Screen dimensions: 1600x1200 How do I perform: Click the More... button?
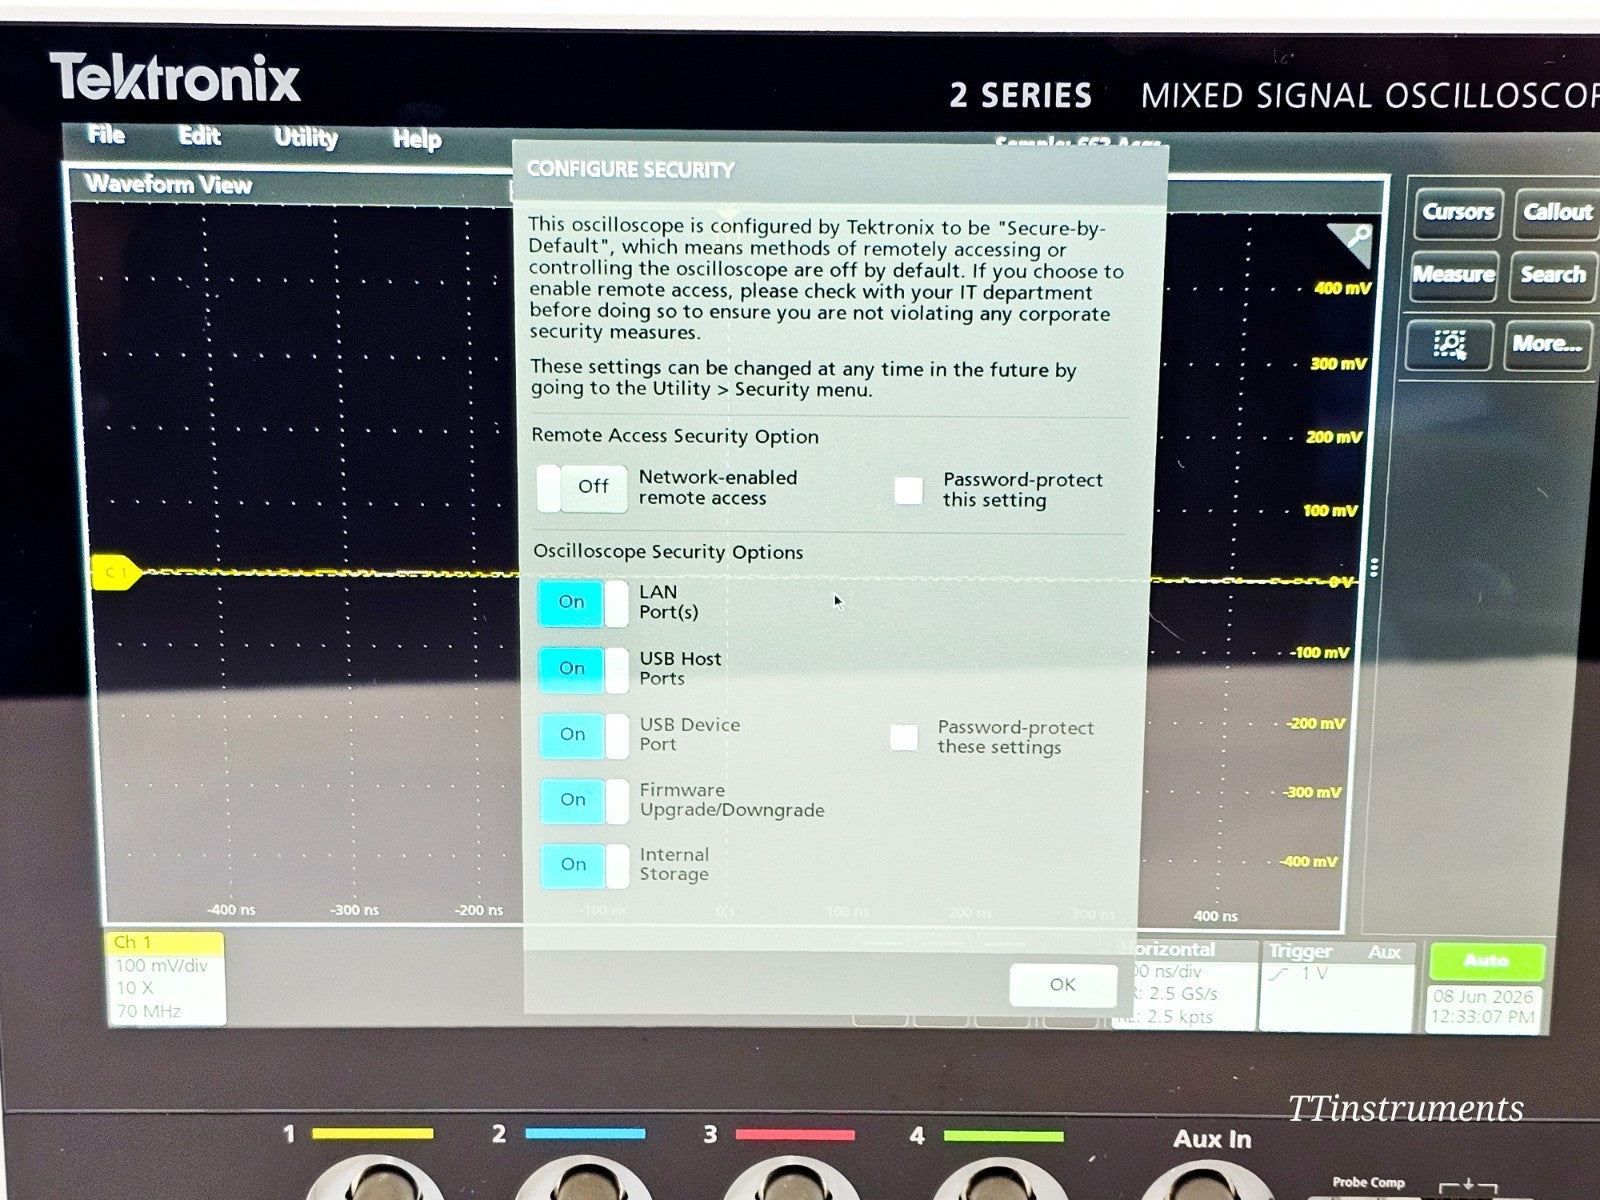pyautogui.click(x=1547, y=344)
